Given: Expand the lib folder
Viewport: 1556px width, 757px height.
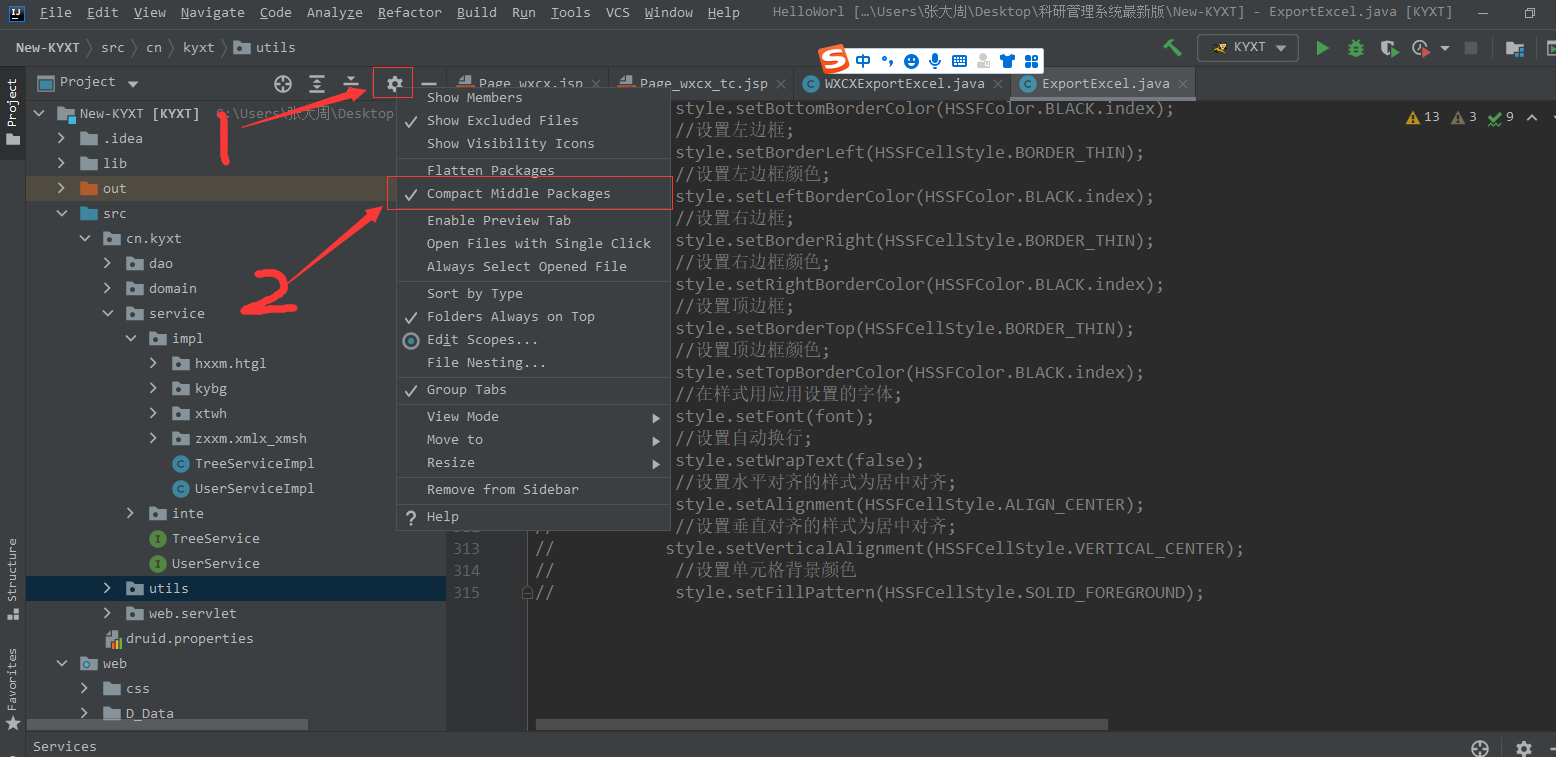Looking at the screenshot, I should point(61,163).
